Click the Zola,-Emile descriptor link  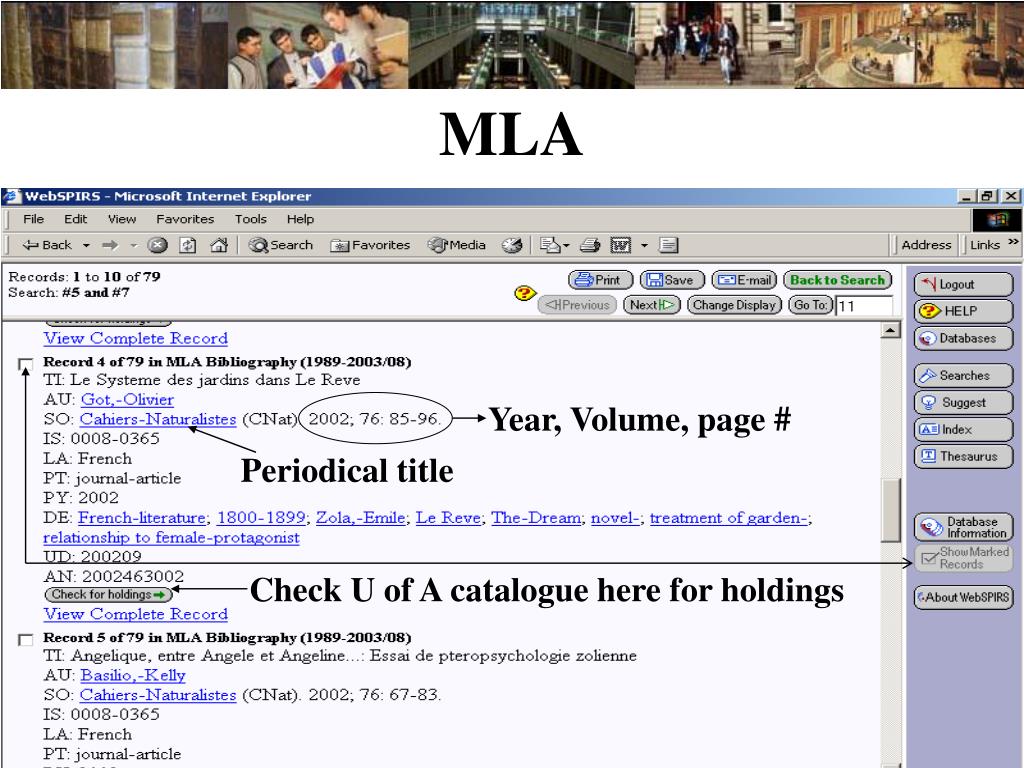[361, 518]
